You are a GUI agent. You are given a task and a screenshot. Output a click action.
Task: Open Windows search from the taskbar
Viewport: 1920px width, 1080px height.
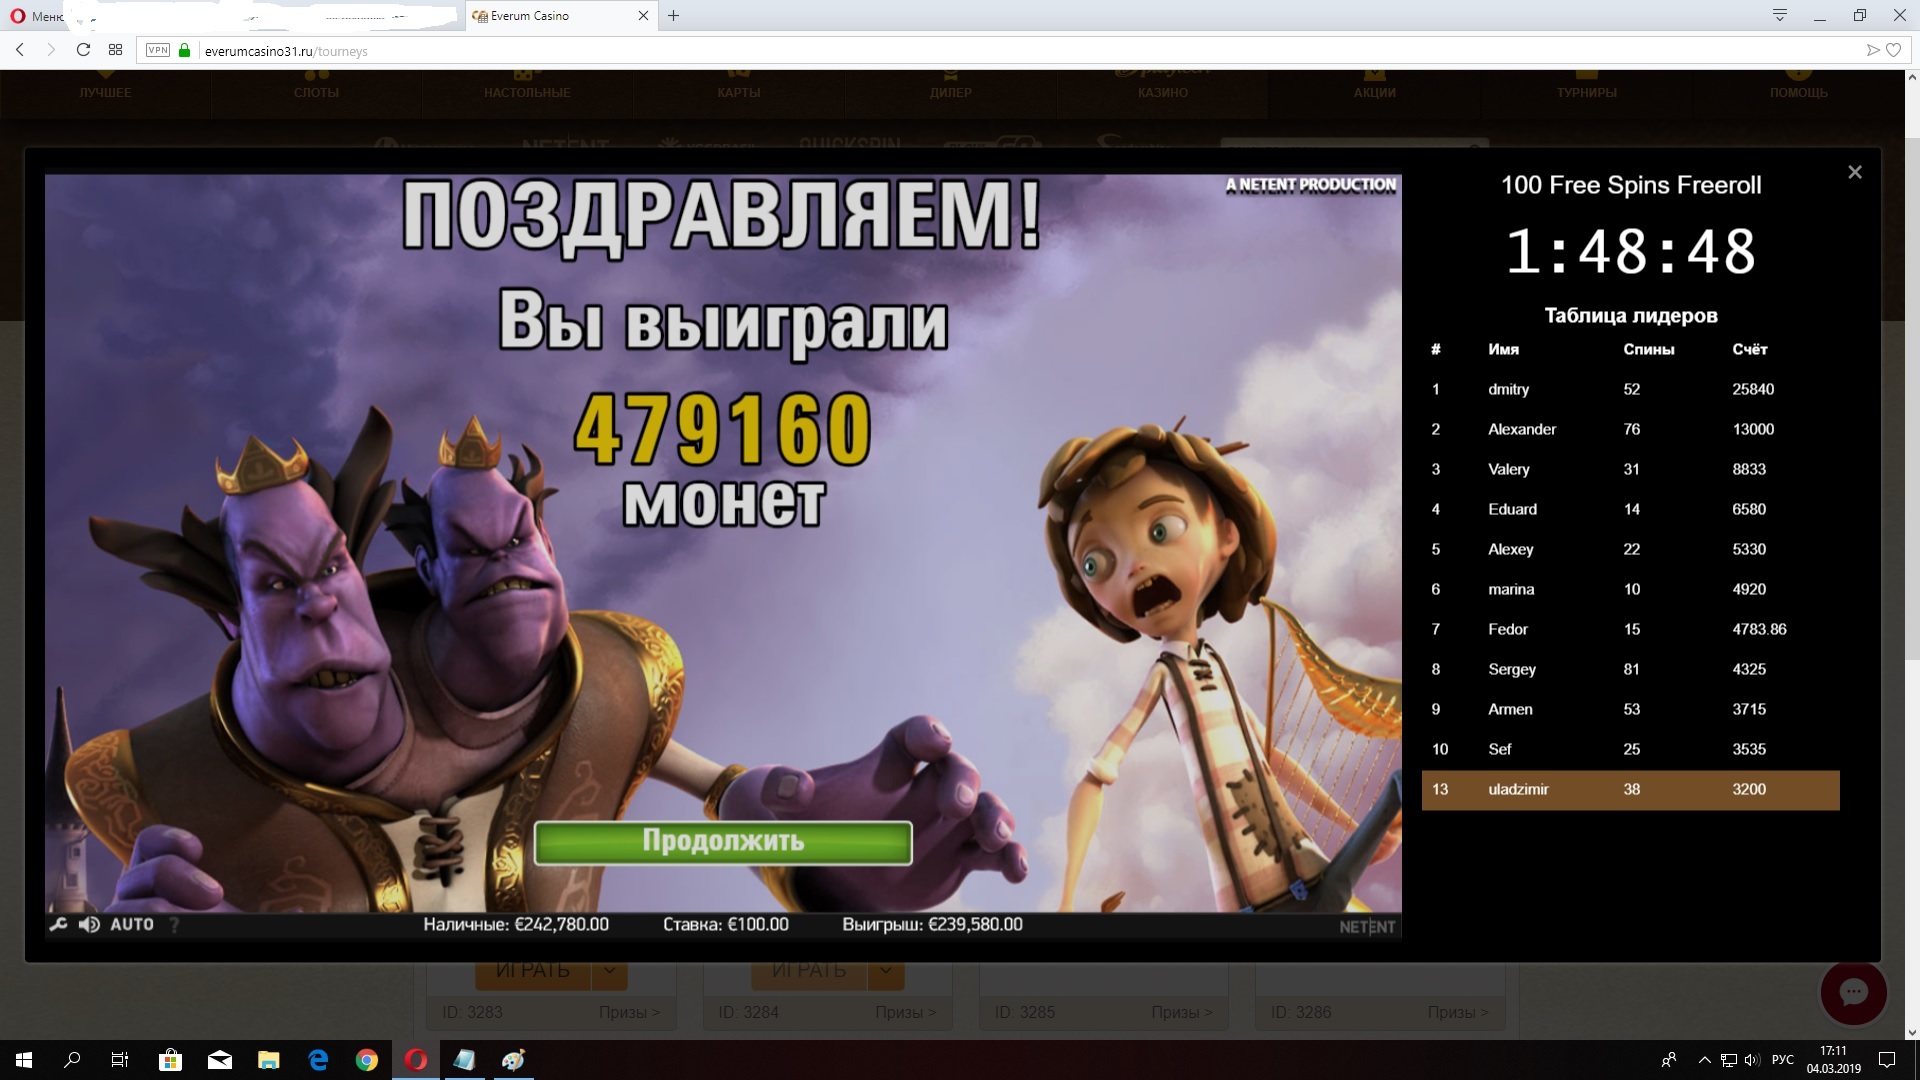point(72,1060)
